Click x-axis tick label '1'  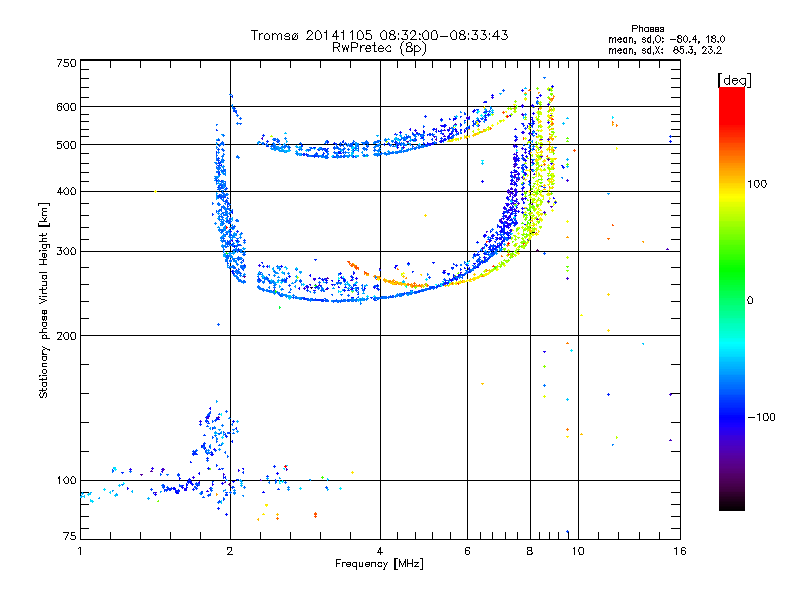pyautogui.click(x=80, y=551)
